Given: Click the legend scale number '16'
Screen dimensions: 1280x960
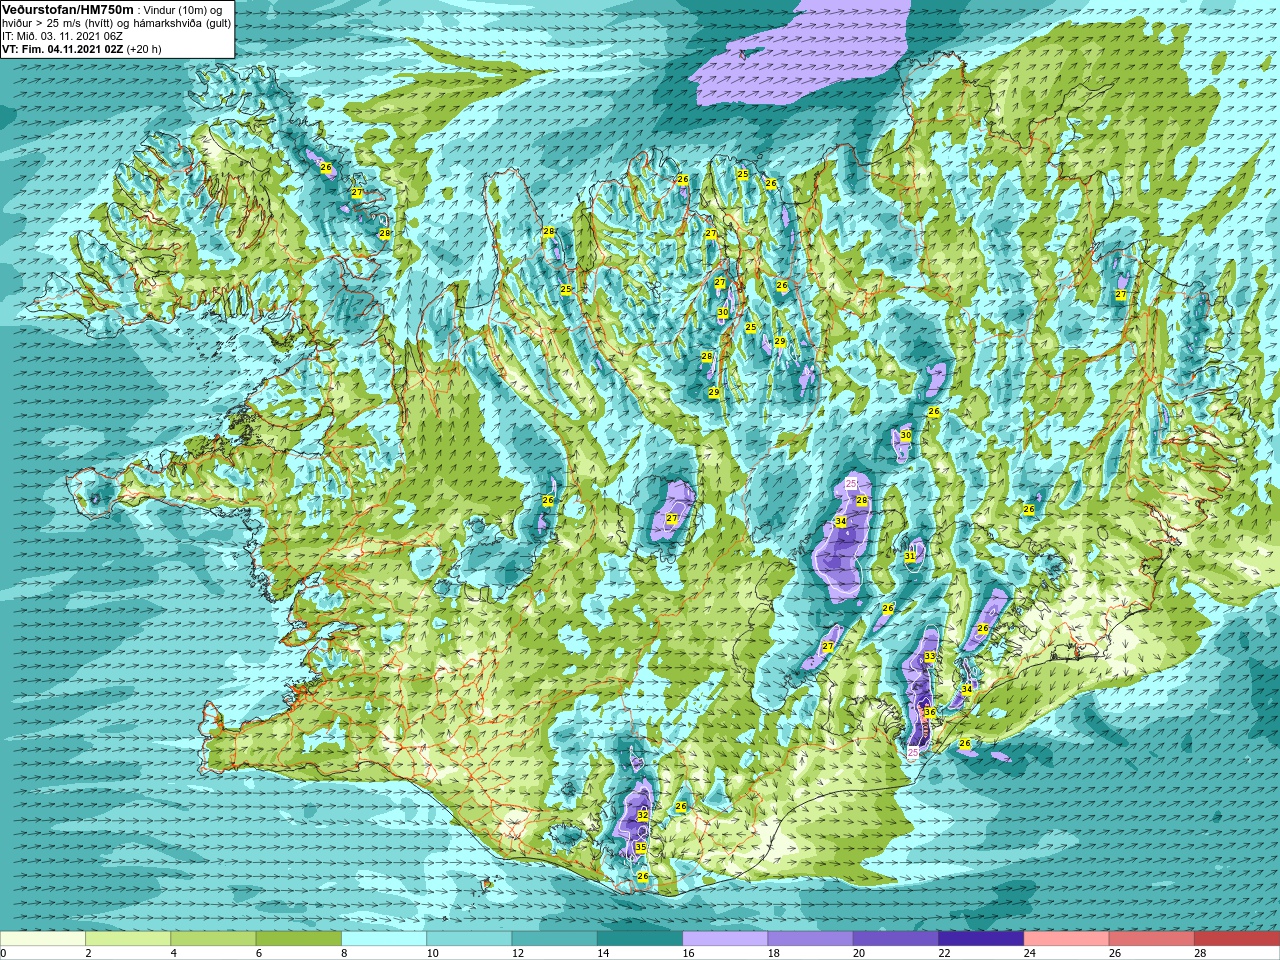Looking at the screenshot, I should tap(689, 953).
